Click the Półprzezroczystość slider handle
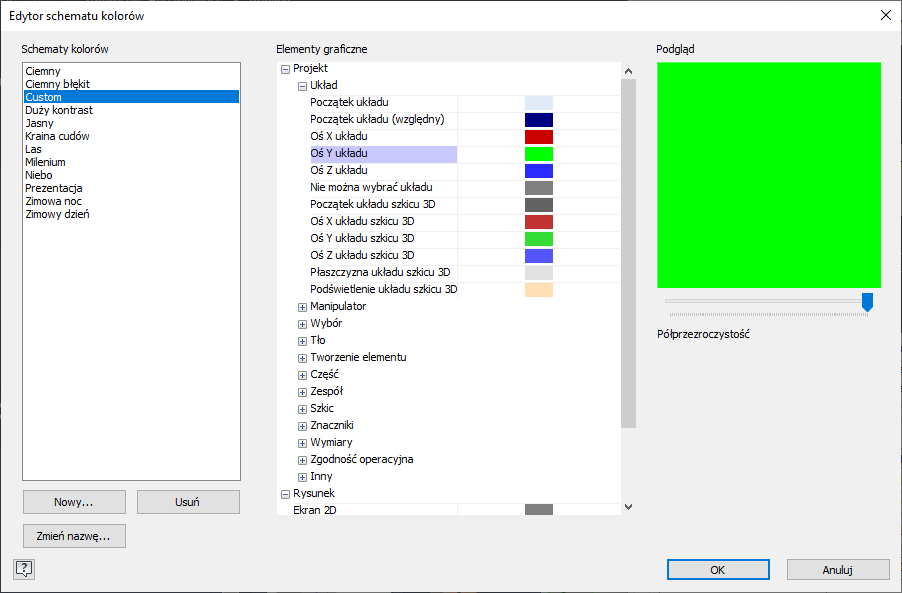 tap(867, 302)
